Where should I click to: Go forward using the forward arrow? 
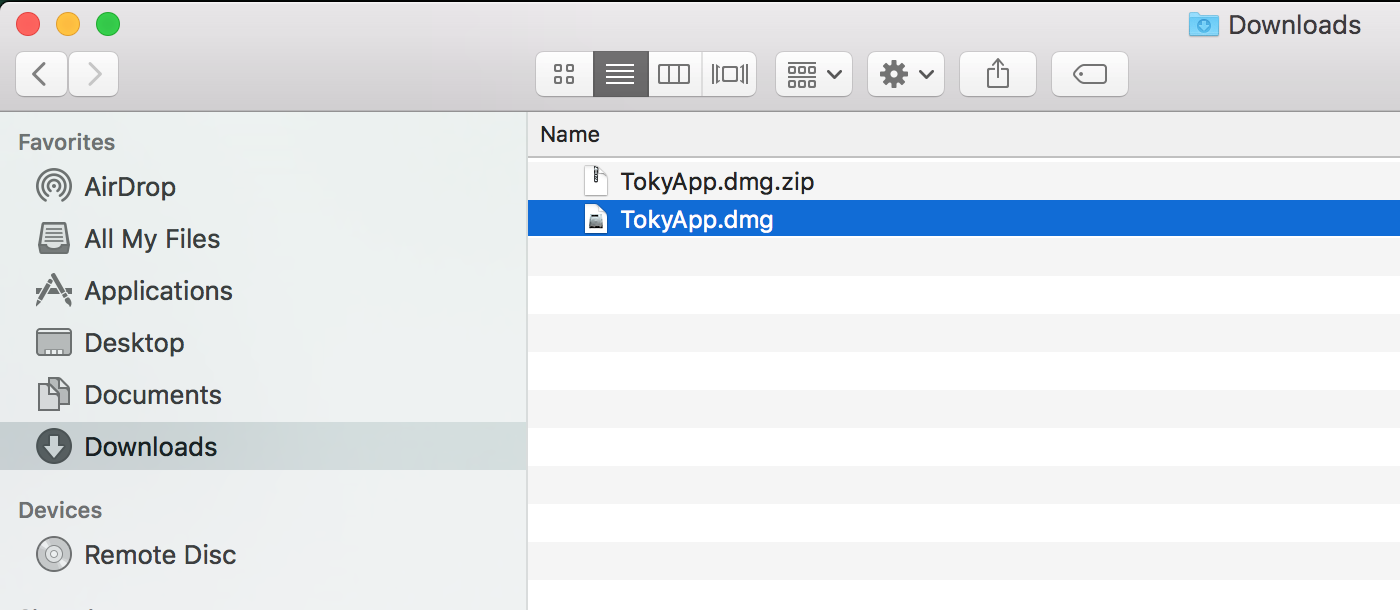pos(94,74)
